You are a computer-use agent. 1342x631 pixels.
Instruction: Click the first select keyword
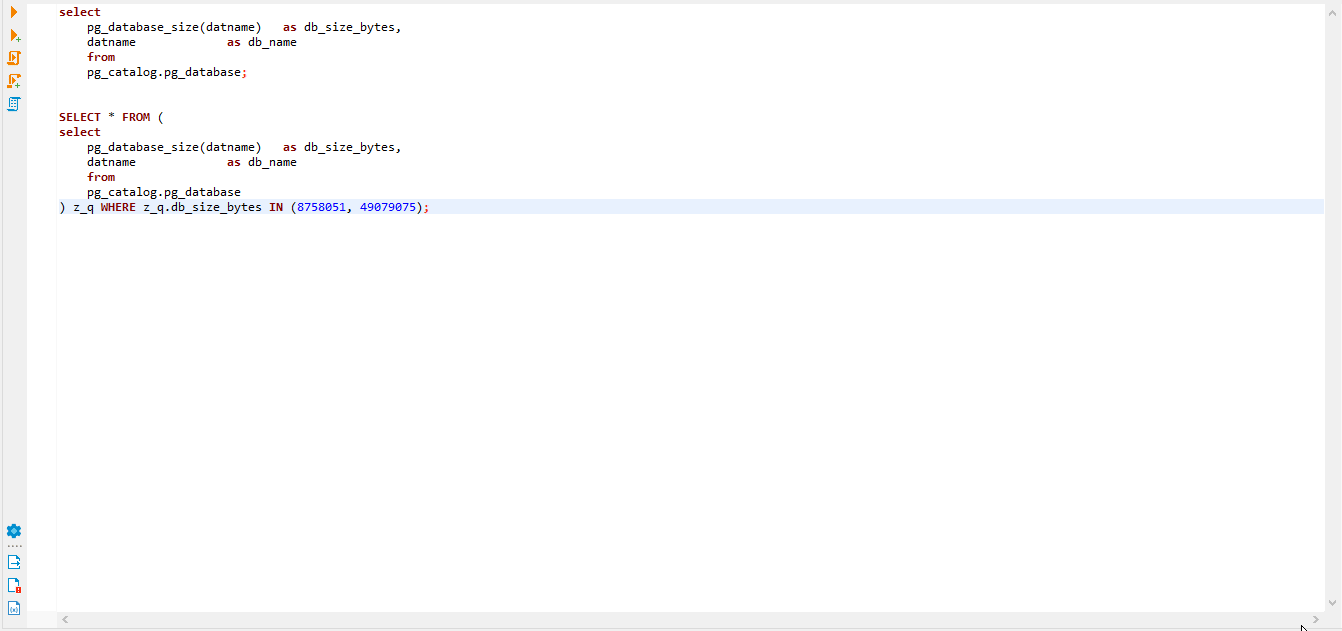point(82,12)
